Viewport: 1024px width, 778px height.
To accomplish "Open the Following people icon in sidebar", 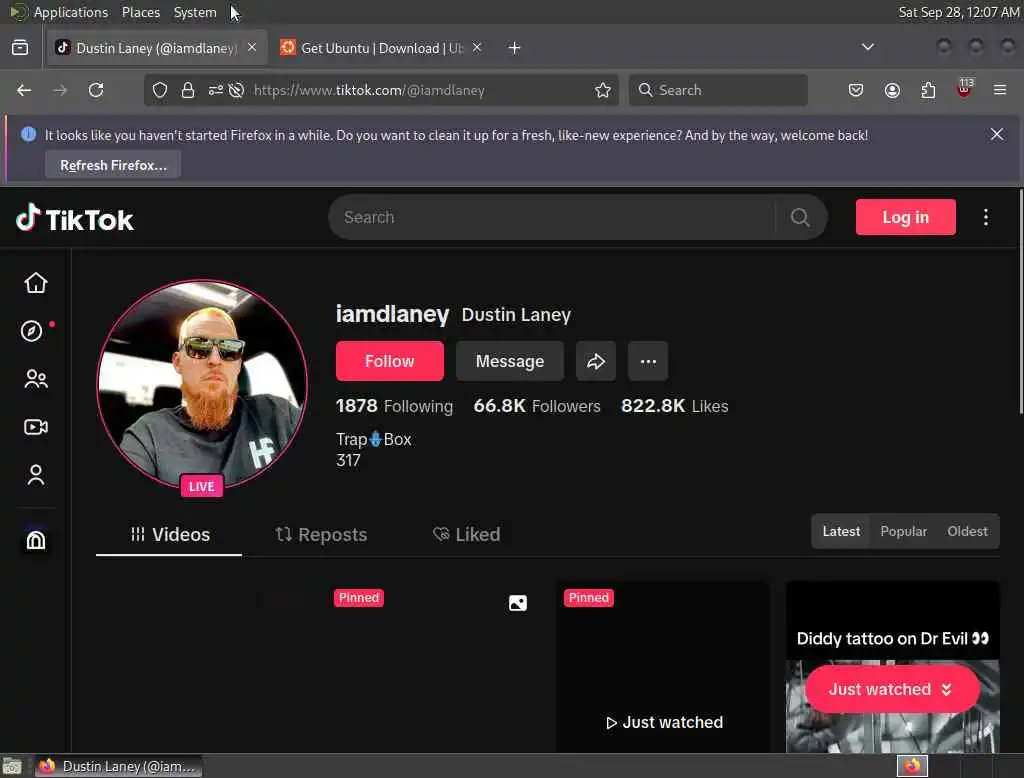I will pos(36,380).
